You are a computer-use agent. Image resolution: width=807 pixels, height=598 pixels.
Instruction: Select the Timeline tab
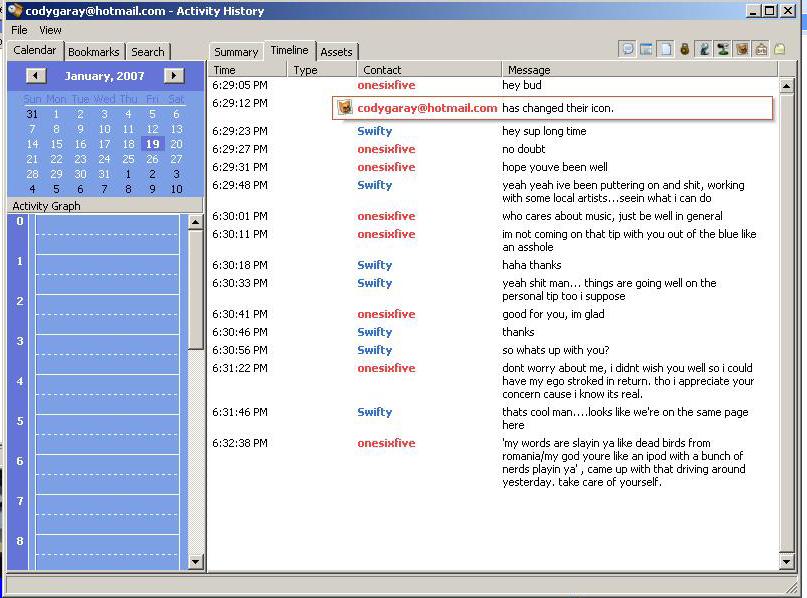(289, 50)
